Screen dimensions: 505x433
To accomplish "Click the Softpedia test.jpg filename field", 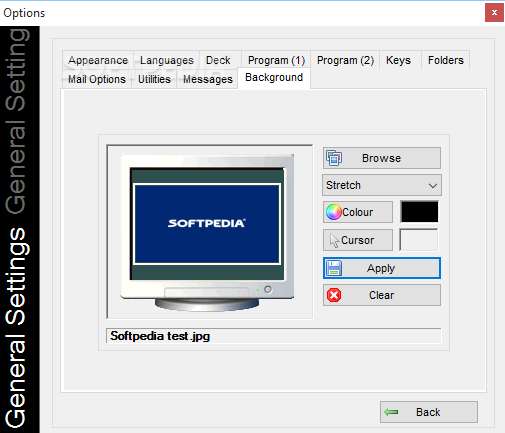I will 274,336.
